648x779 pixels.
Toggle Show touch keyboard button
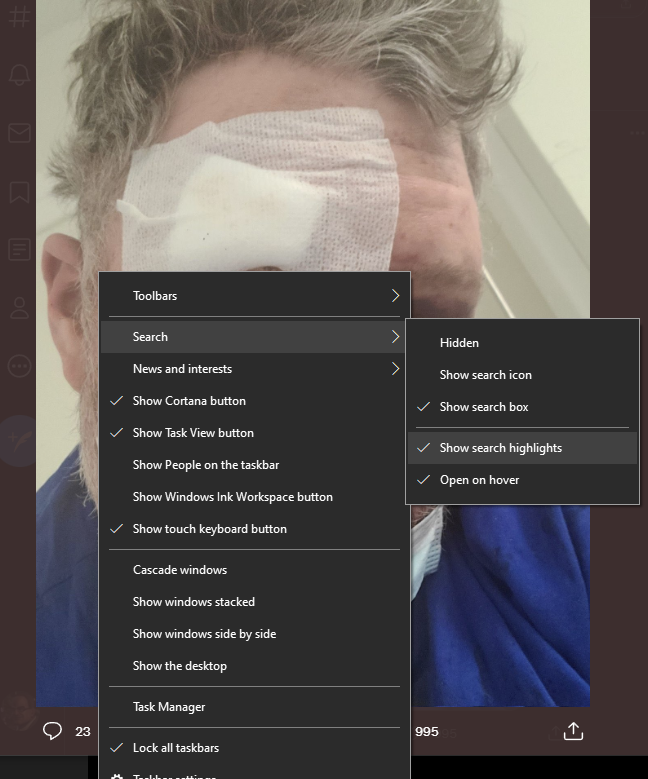tap(254, 529)
